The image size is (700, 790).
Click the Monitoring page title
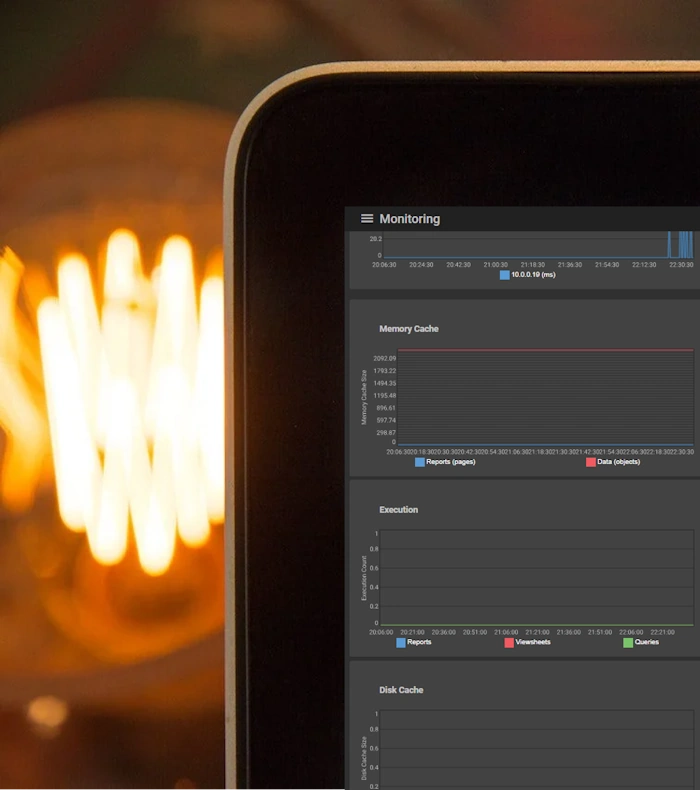[409, 219]
